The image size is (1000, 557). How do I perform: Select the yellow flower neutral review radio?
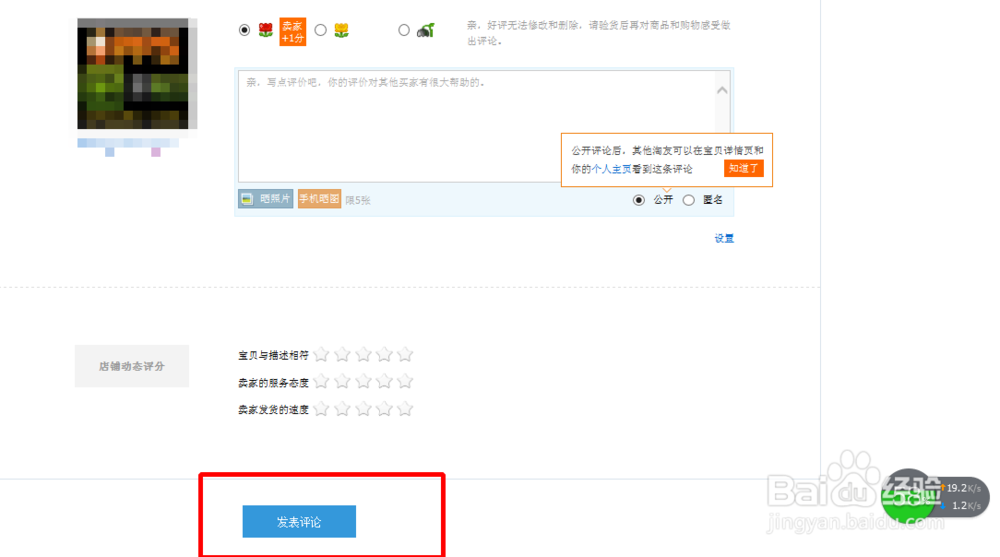(321, 30)
